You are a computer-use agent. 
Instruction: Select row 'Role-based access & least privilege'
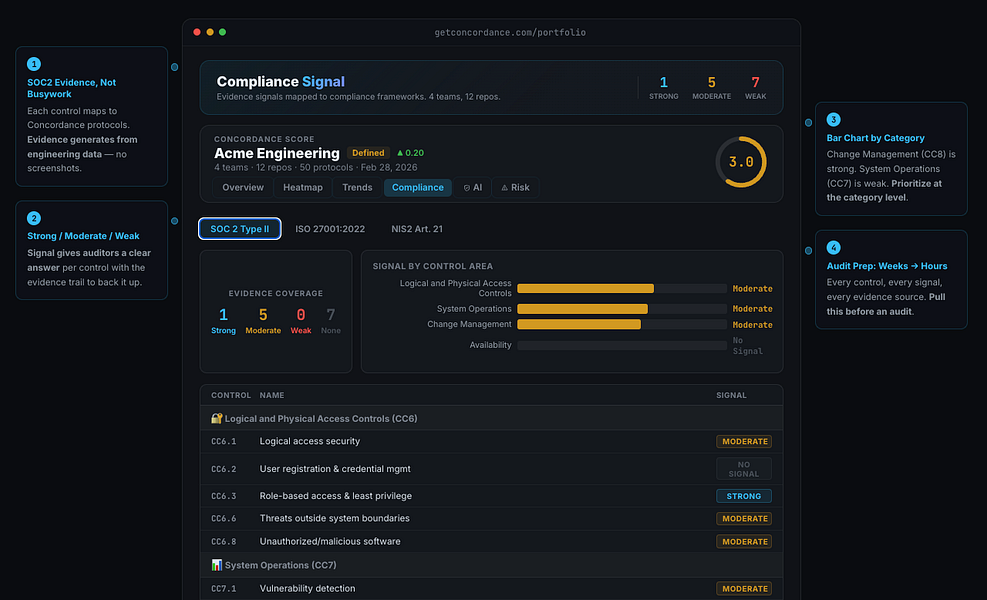[492, 496]
